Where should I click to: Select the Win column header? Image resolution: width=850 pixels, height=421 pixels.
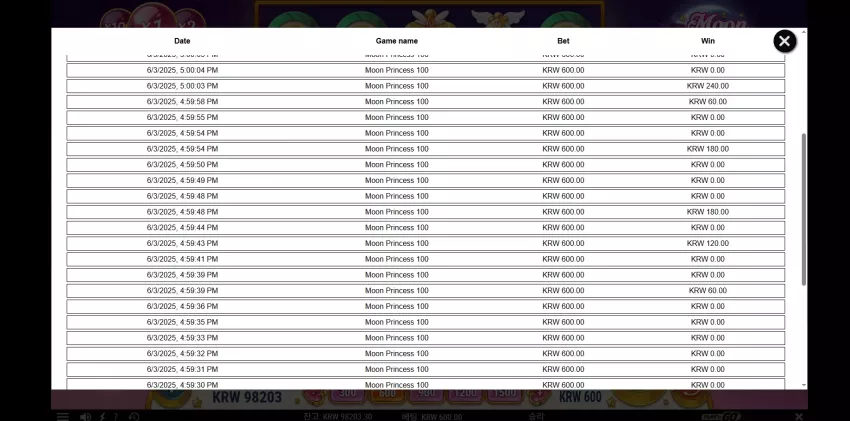(707, 41)
